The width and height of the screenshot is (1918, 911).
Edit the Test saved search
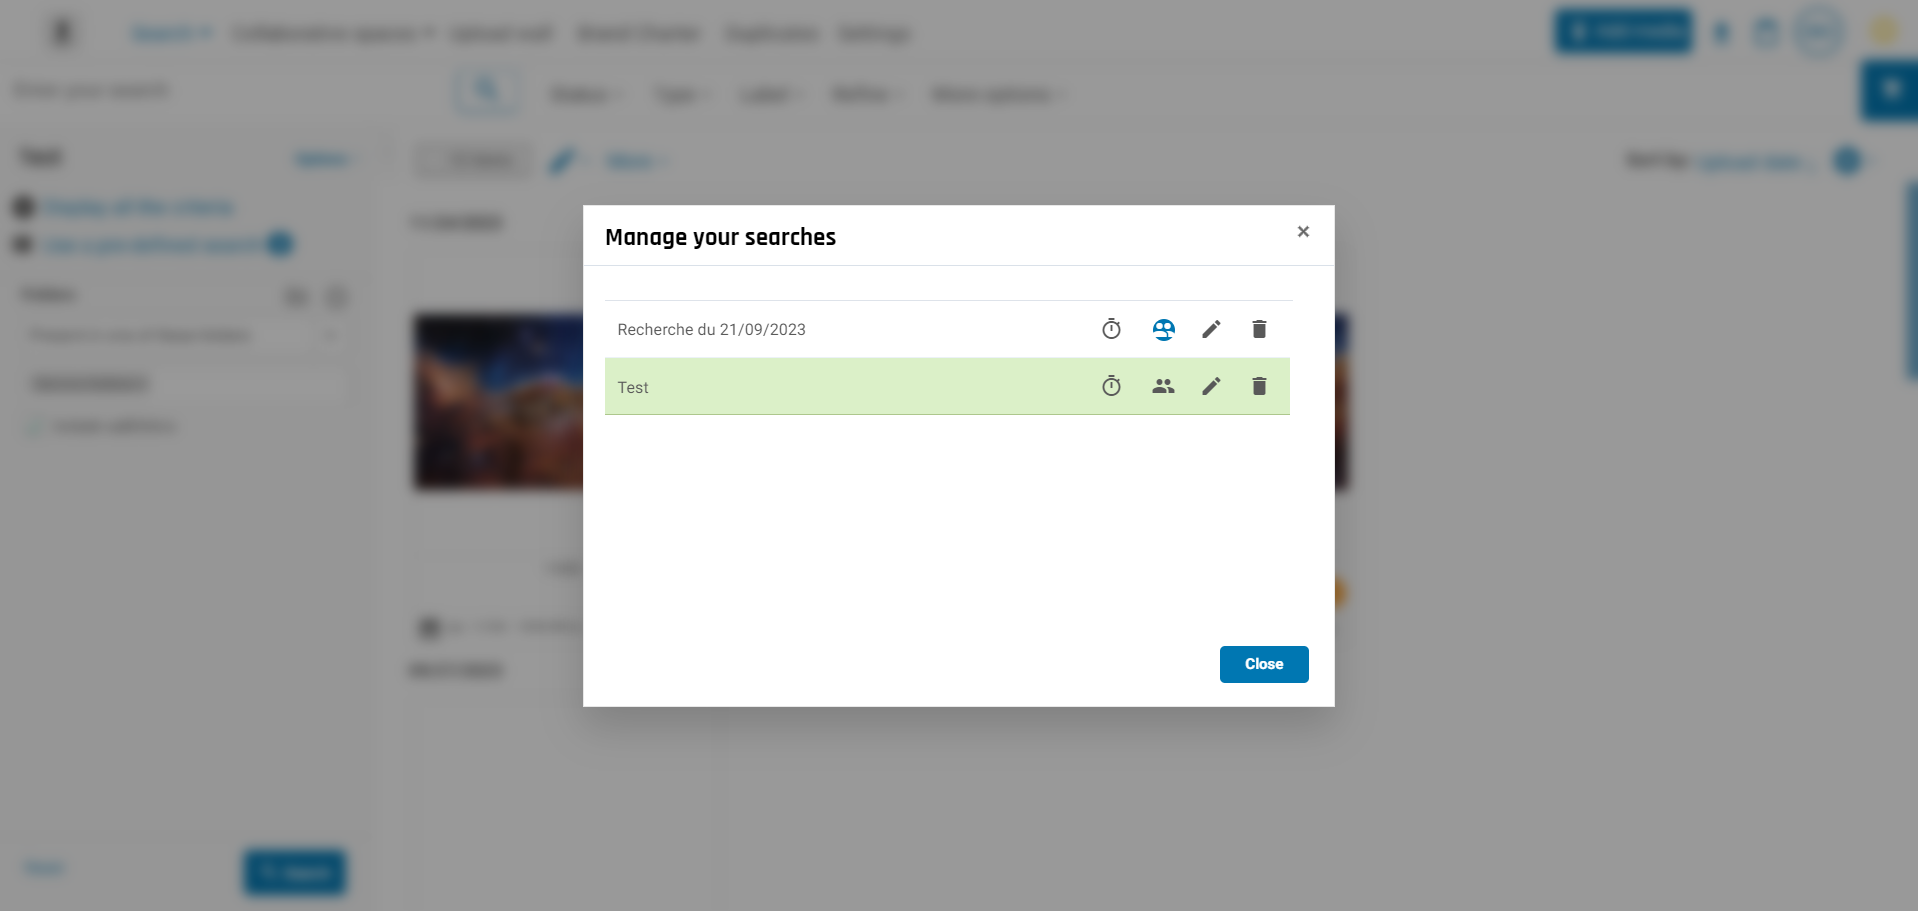1211,386
